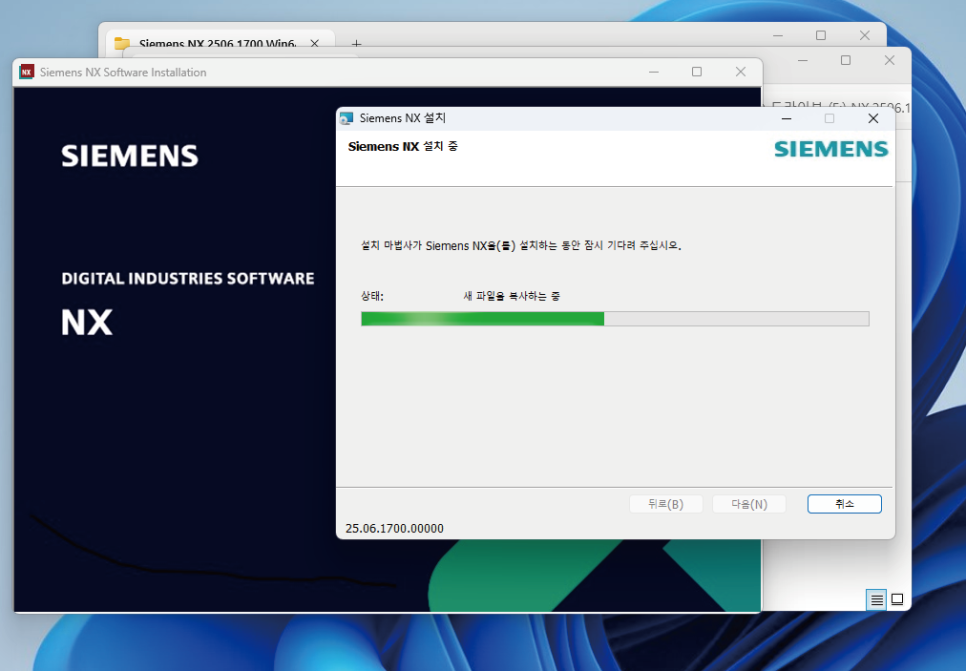Click the installation progress bar
Viewport: 966px width, 671px height.
pyautogui.click(x=615, y=319)
